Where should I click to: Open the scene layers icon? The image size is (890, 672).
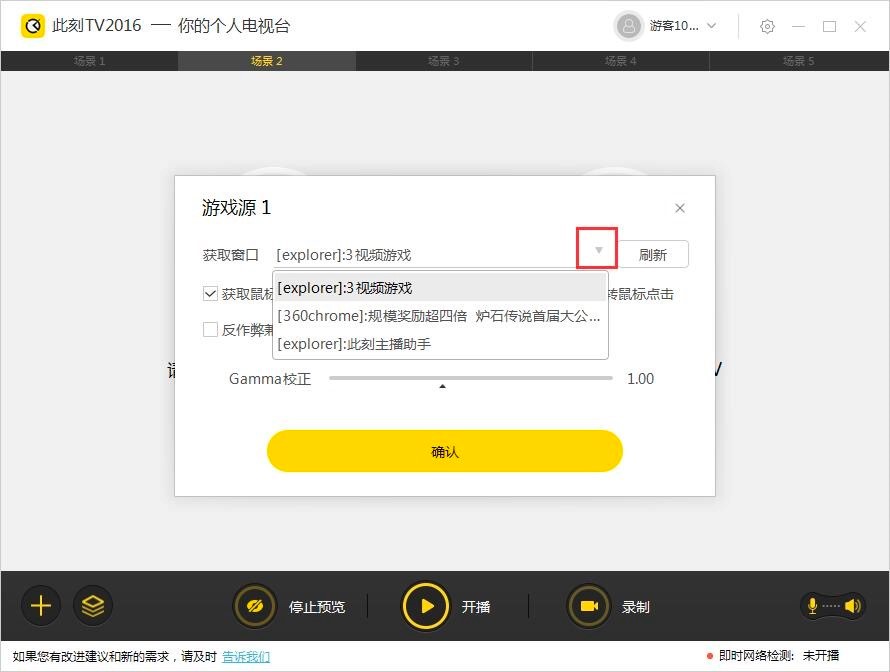point(93,605)
